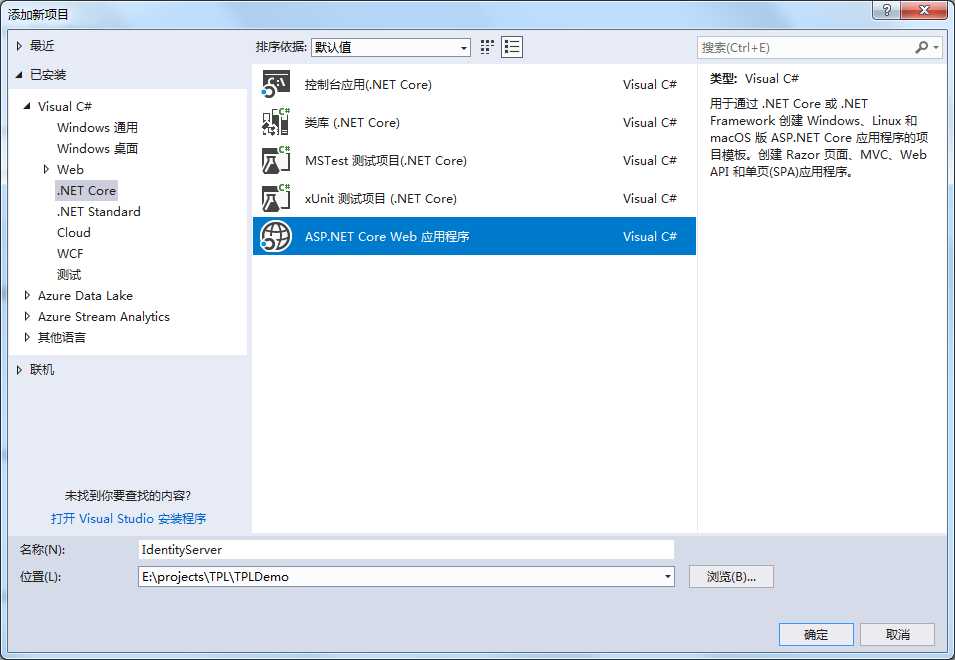Close the Add New Project dialog

924,10
